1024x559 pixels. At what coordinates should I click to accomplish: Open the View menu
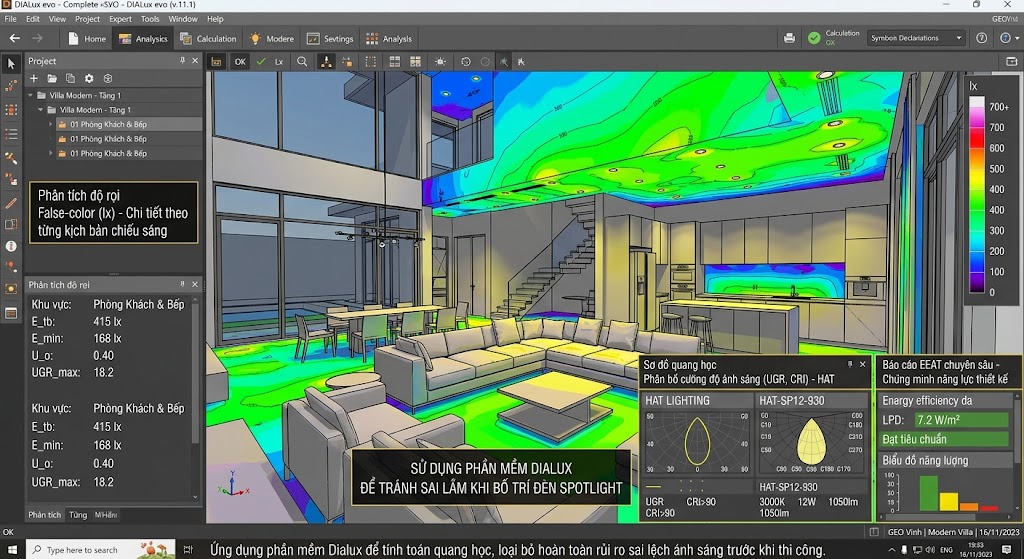[57, 19]
